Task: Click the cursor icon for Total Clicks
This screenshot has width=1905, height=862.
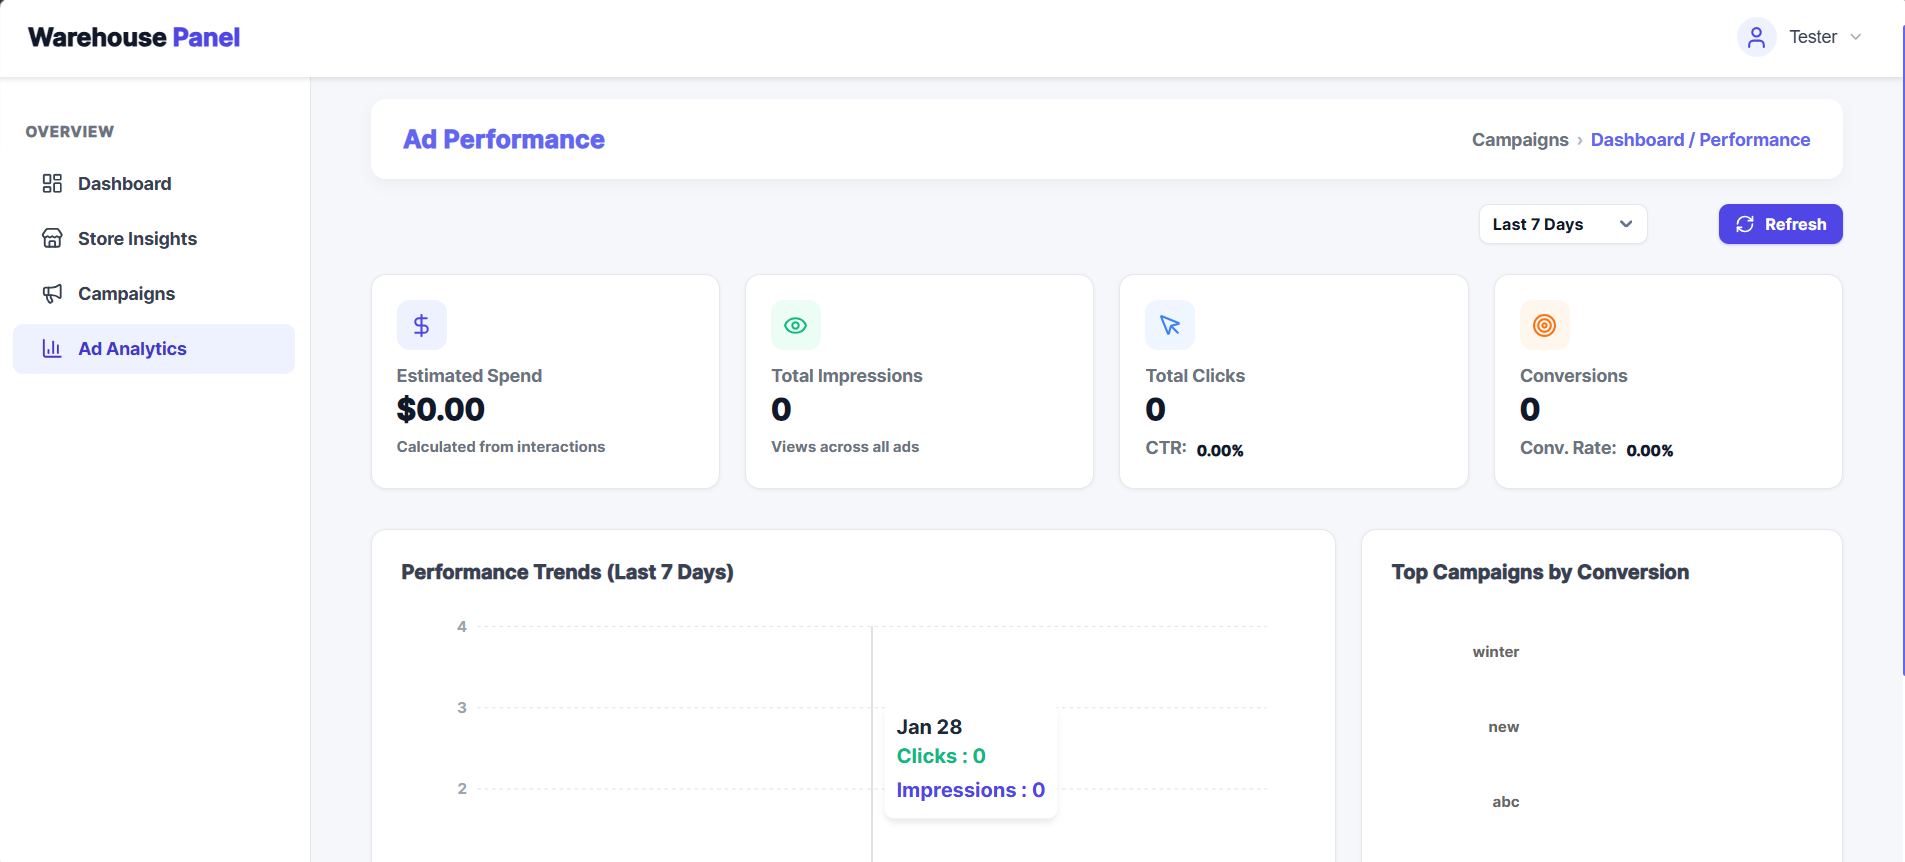Action: pyautogui.click(x=1169, y=325)
